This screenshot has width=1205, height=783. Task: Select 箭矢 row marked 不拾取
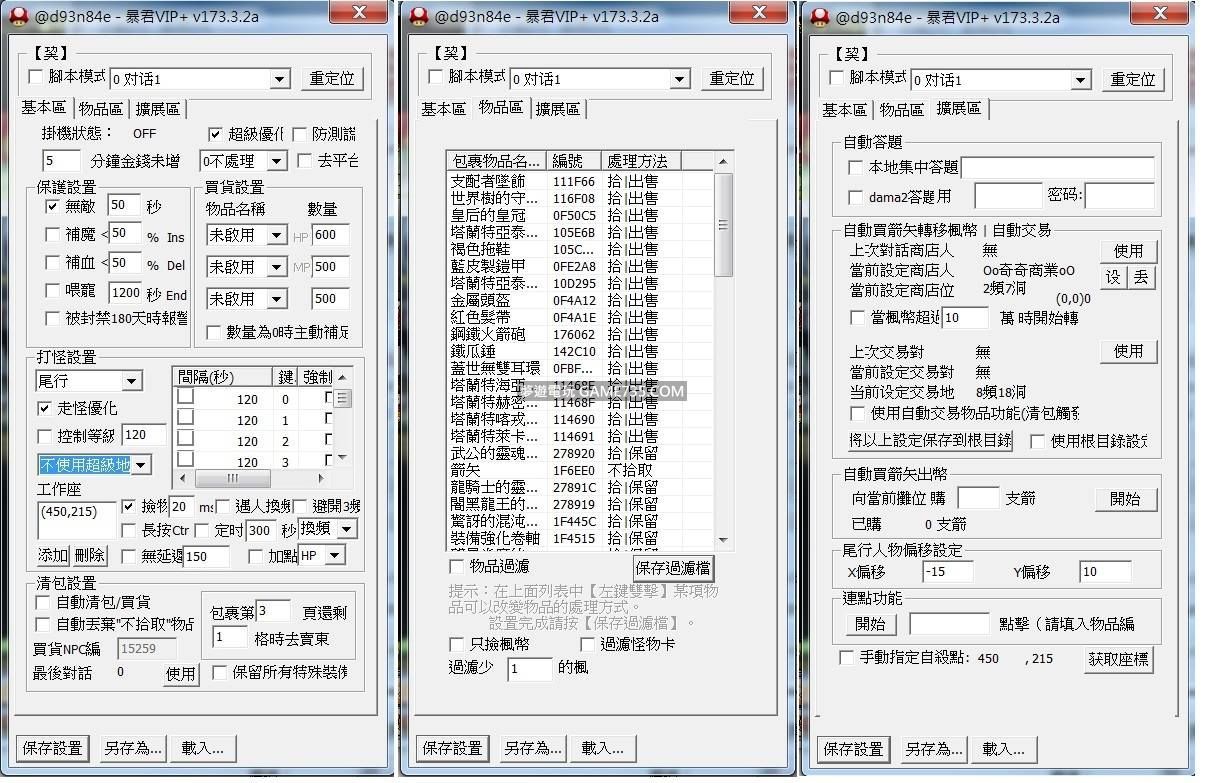[x=580, y=470]
